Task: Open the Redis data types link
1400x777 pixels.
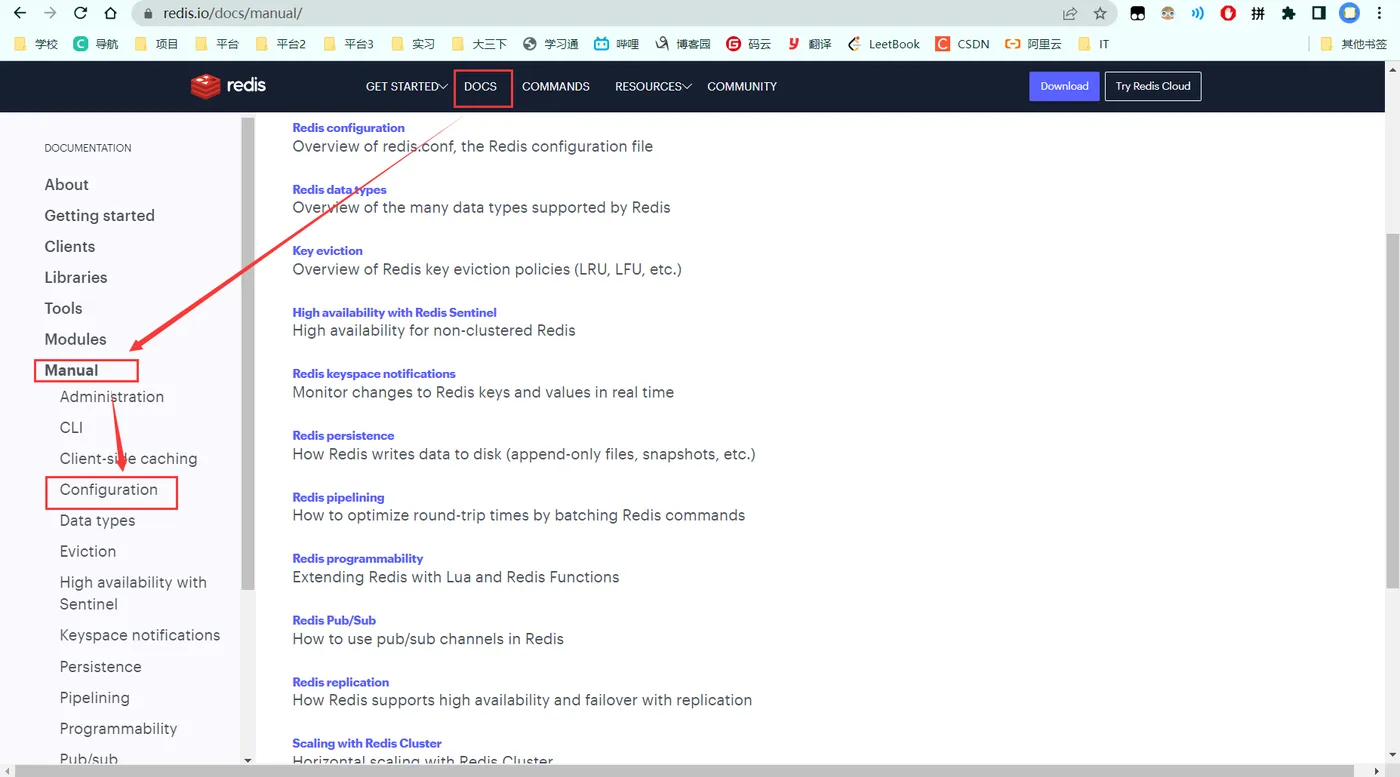Action: click(x=339, y=190)
